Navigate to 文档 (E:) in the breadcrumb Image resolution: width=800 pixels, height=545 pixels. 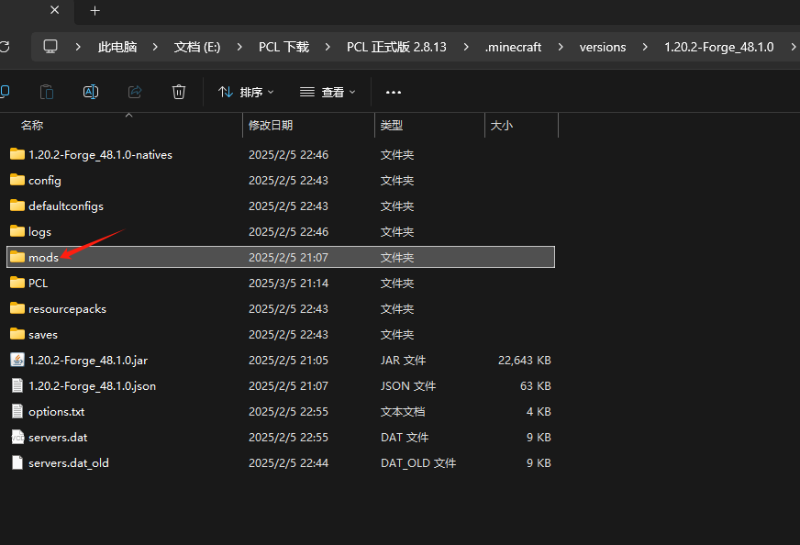click(197, 47)
